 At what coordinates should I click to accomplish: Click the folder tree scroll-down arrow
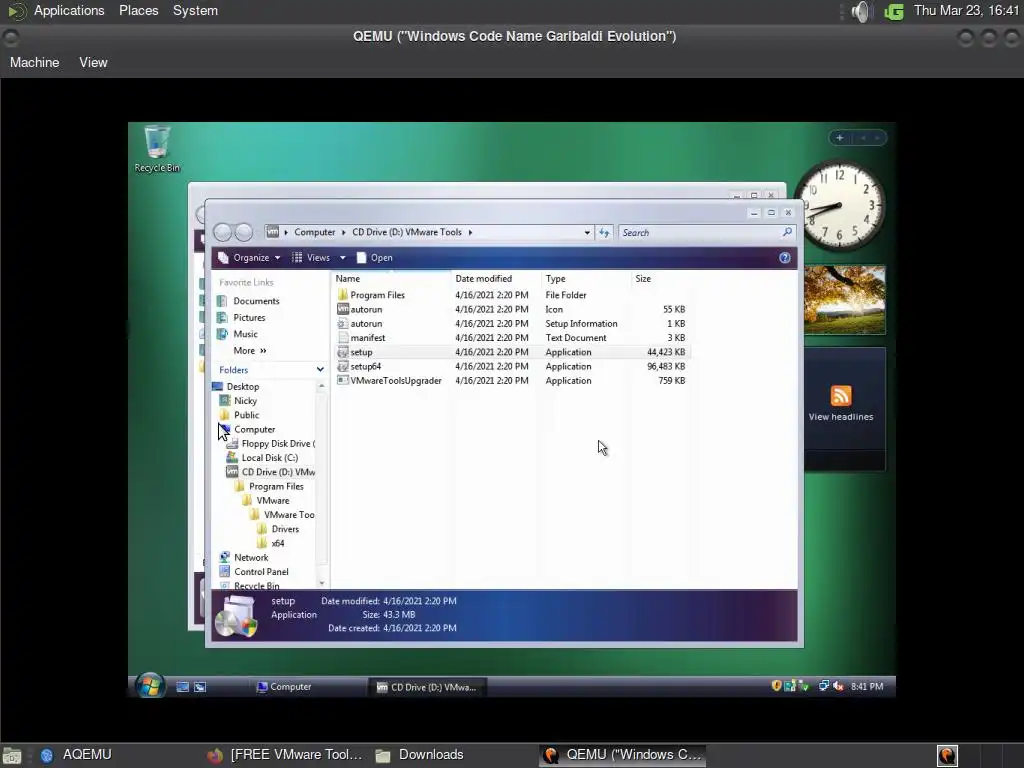pyautogui.click(x=322, y=583)
